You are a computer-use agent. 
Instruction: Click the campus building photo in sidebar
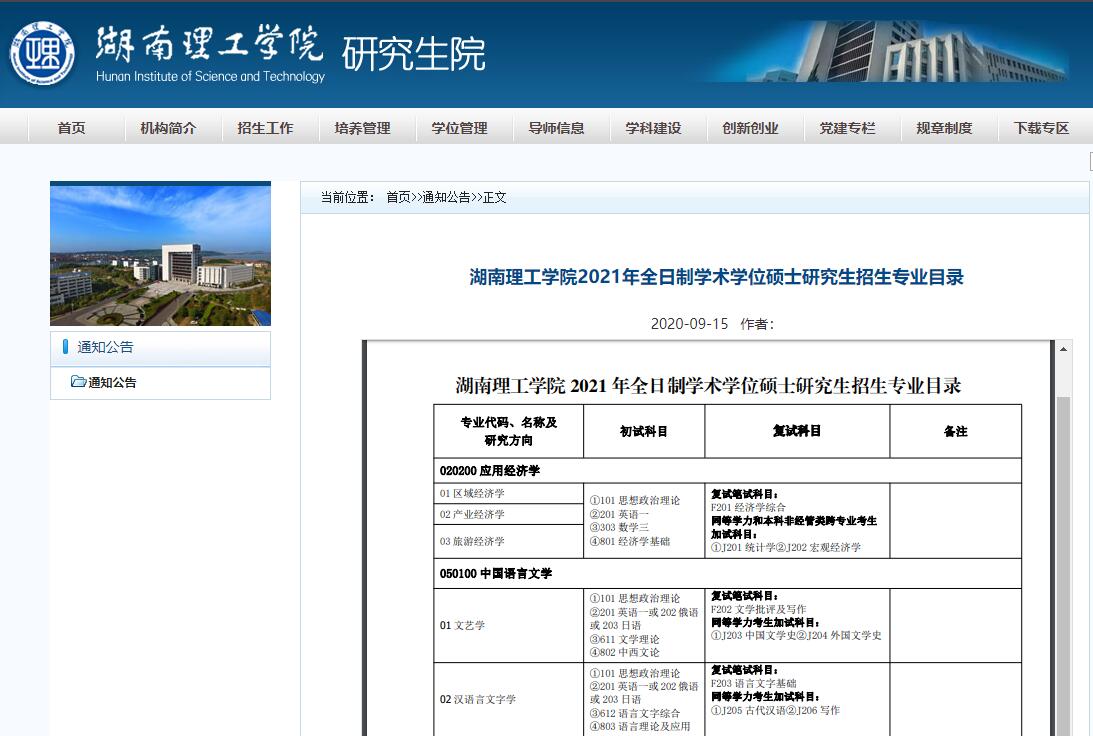(x=160, y=254)
